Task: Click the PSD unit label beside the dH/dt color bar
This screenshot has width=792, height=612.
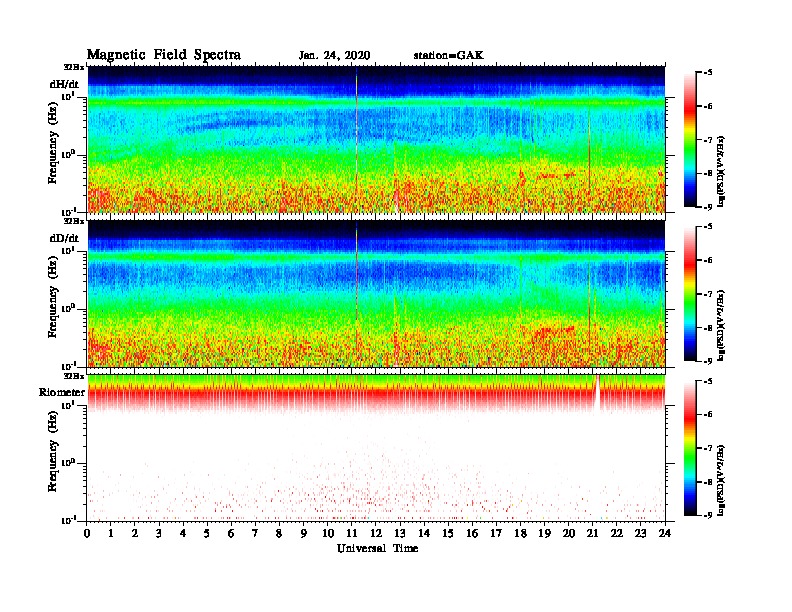Action: tap(721, 171)
